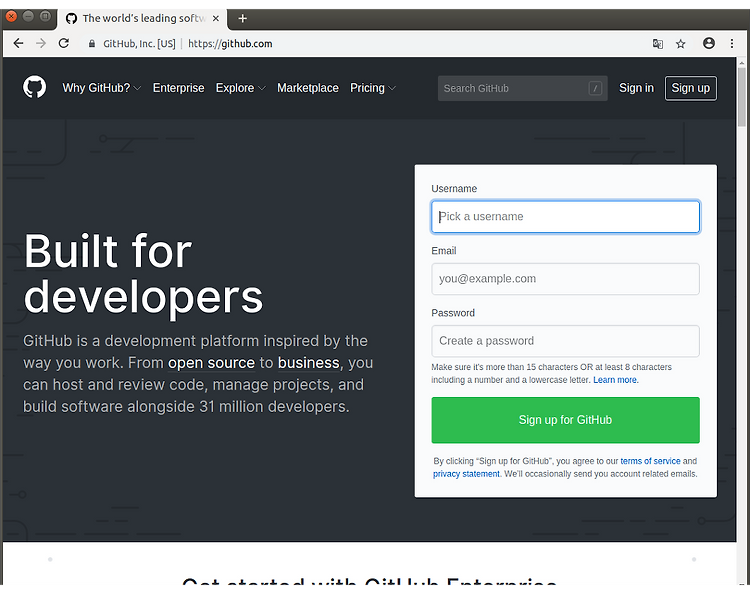Close the GitHub browser tab
Screen dimensions: 750x594
pos(216,18)
